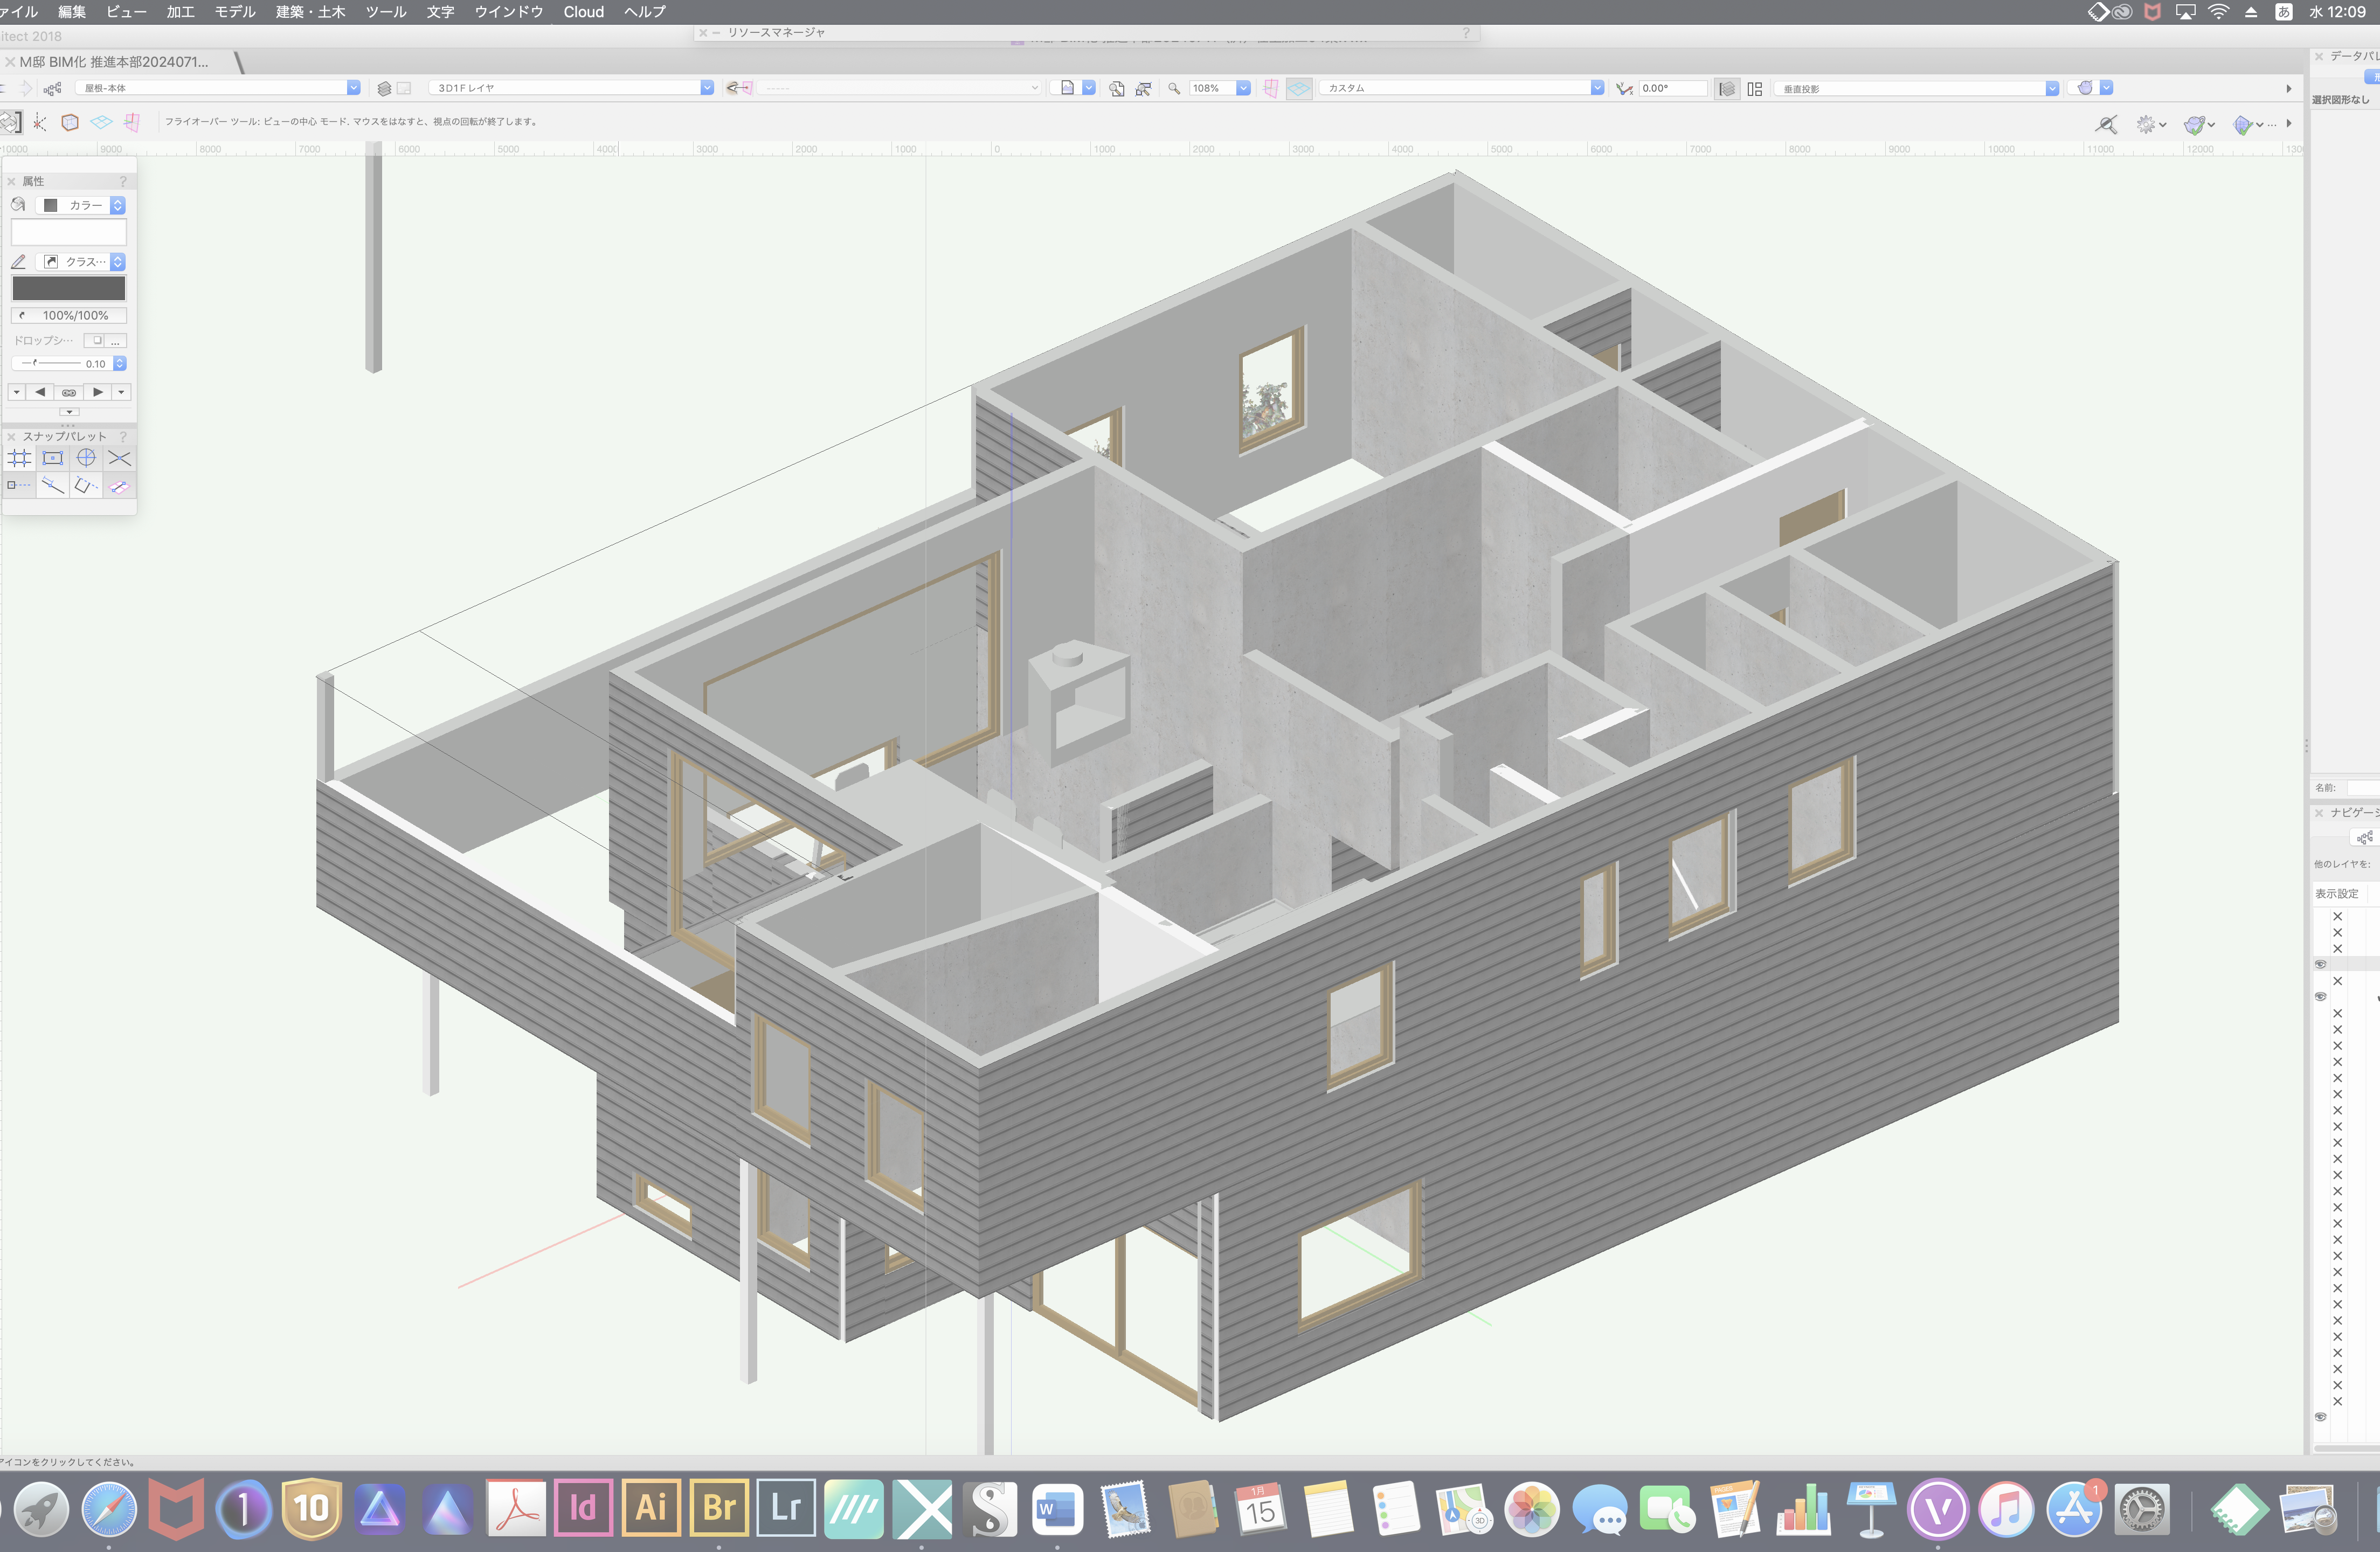
Task: Open the モデル menu
Action: [x=235, y=12]
